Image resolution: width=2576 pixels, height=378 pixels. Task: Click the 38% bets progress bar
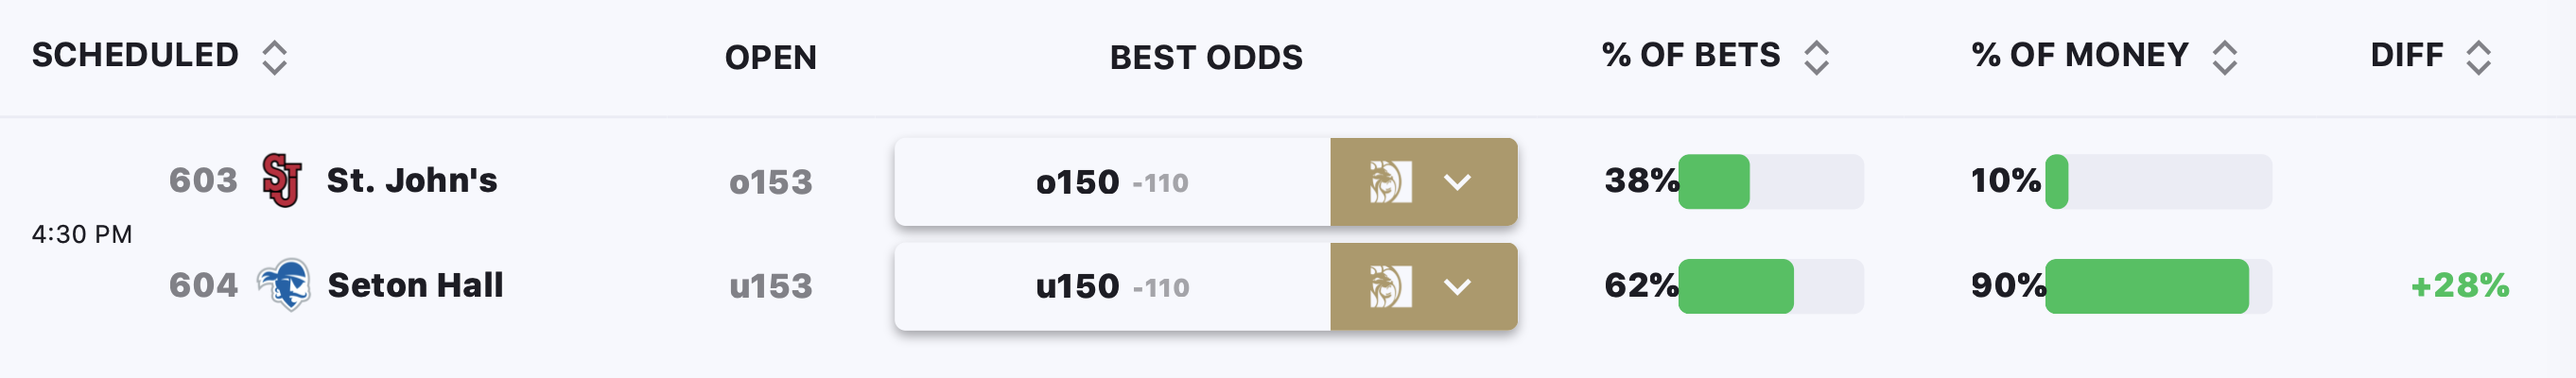coord(1771,182)
